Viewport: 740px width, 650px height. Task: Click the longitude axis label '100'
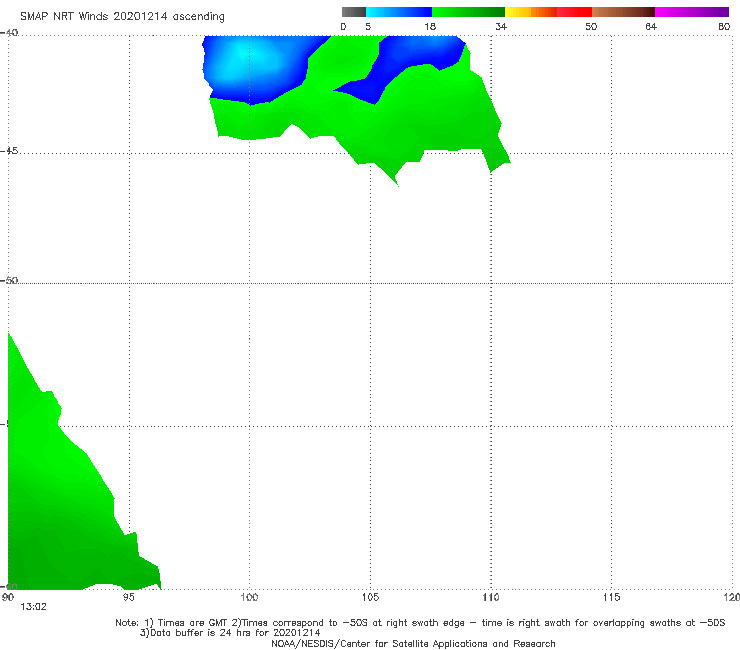(x=249, y=598)
